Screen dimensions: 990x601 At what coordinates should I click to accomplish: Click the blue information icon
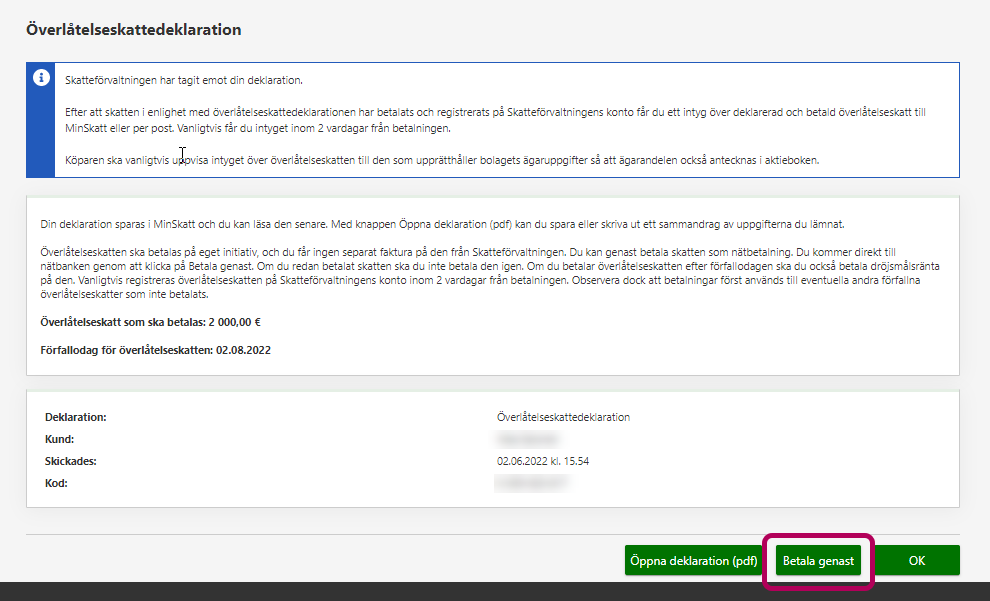41,78
